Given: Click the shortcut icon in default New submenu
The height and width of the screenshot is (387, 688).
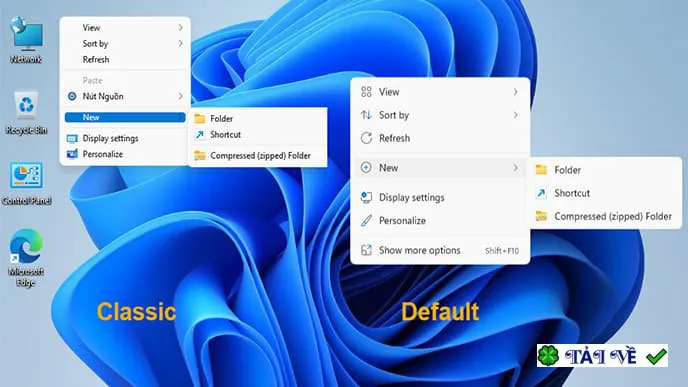Looking at the screenshot, I should 541,193.
